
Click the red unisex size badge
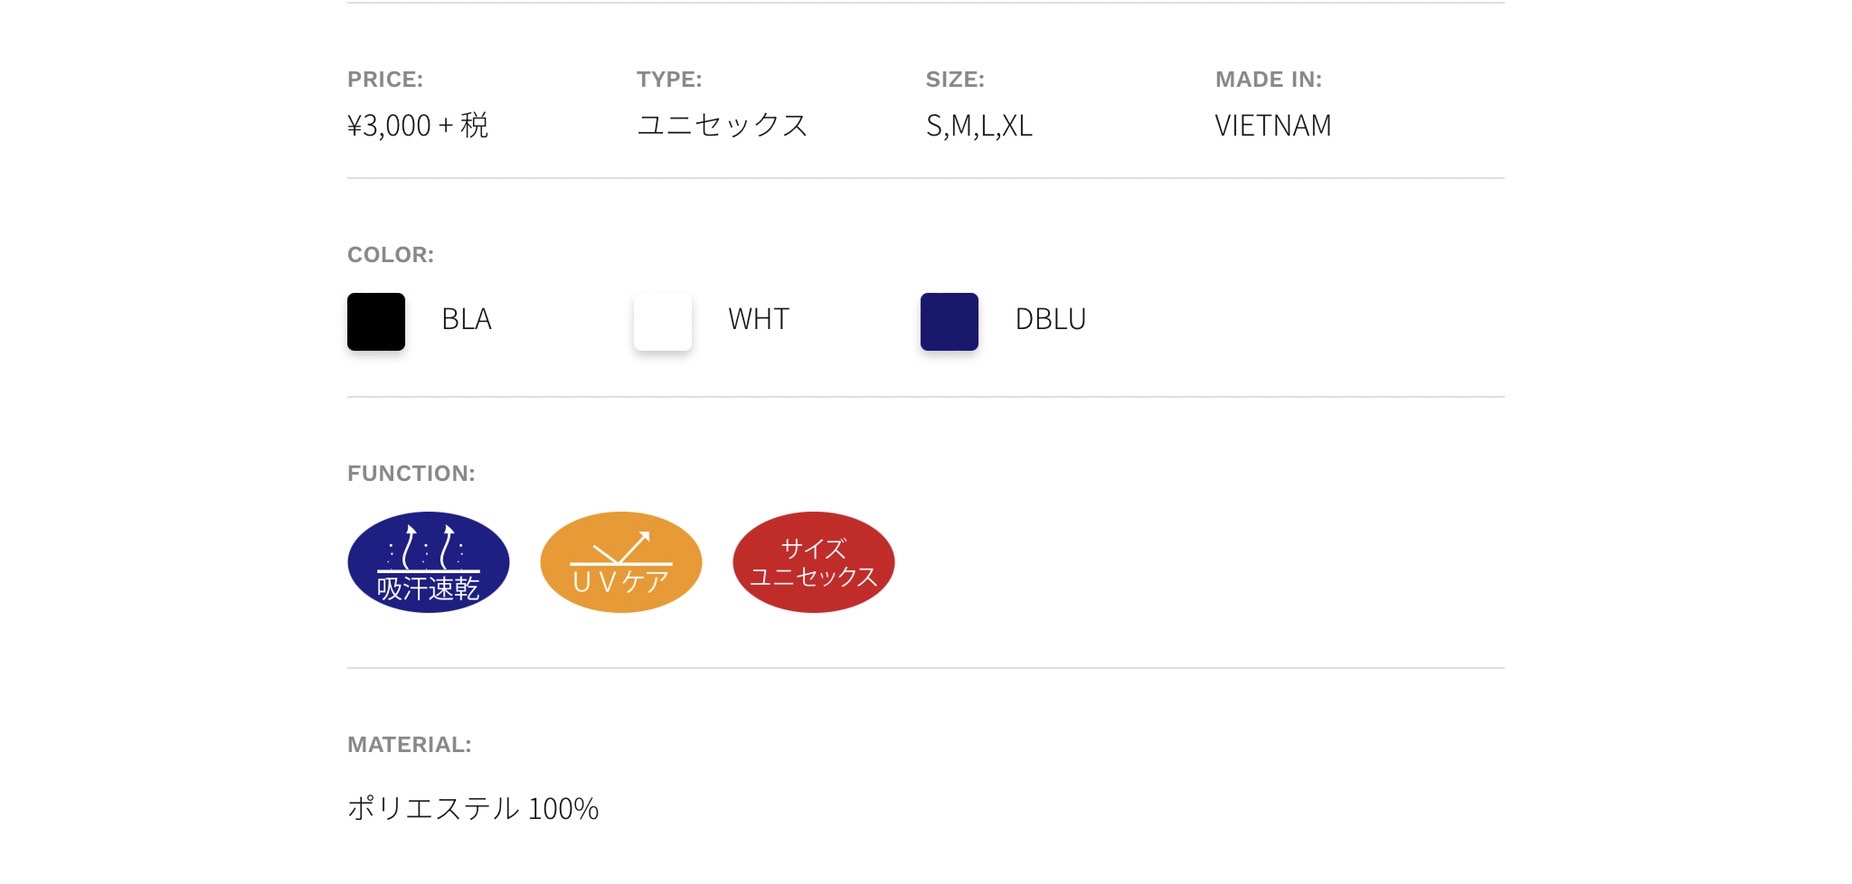point(813,562)
